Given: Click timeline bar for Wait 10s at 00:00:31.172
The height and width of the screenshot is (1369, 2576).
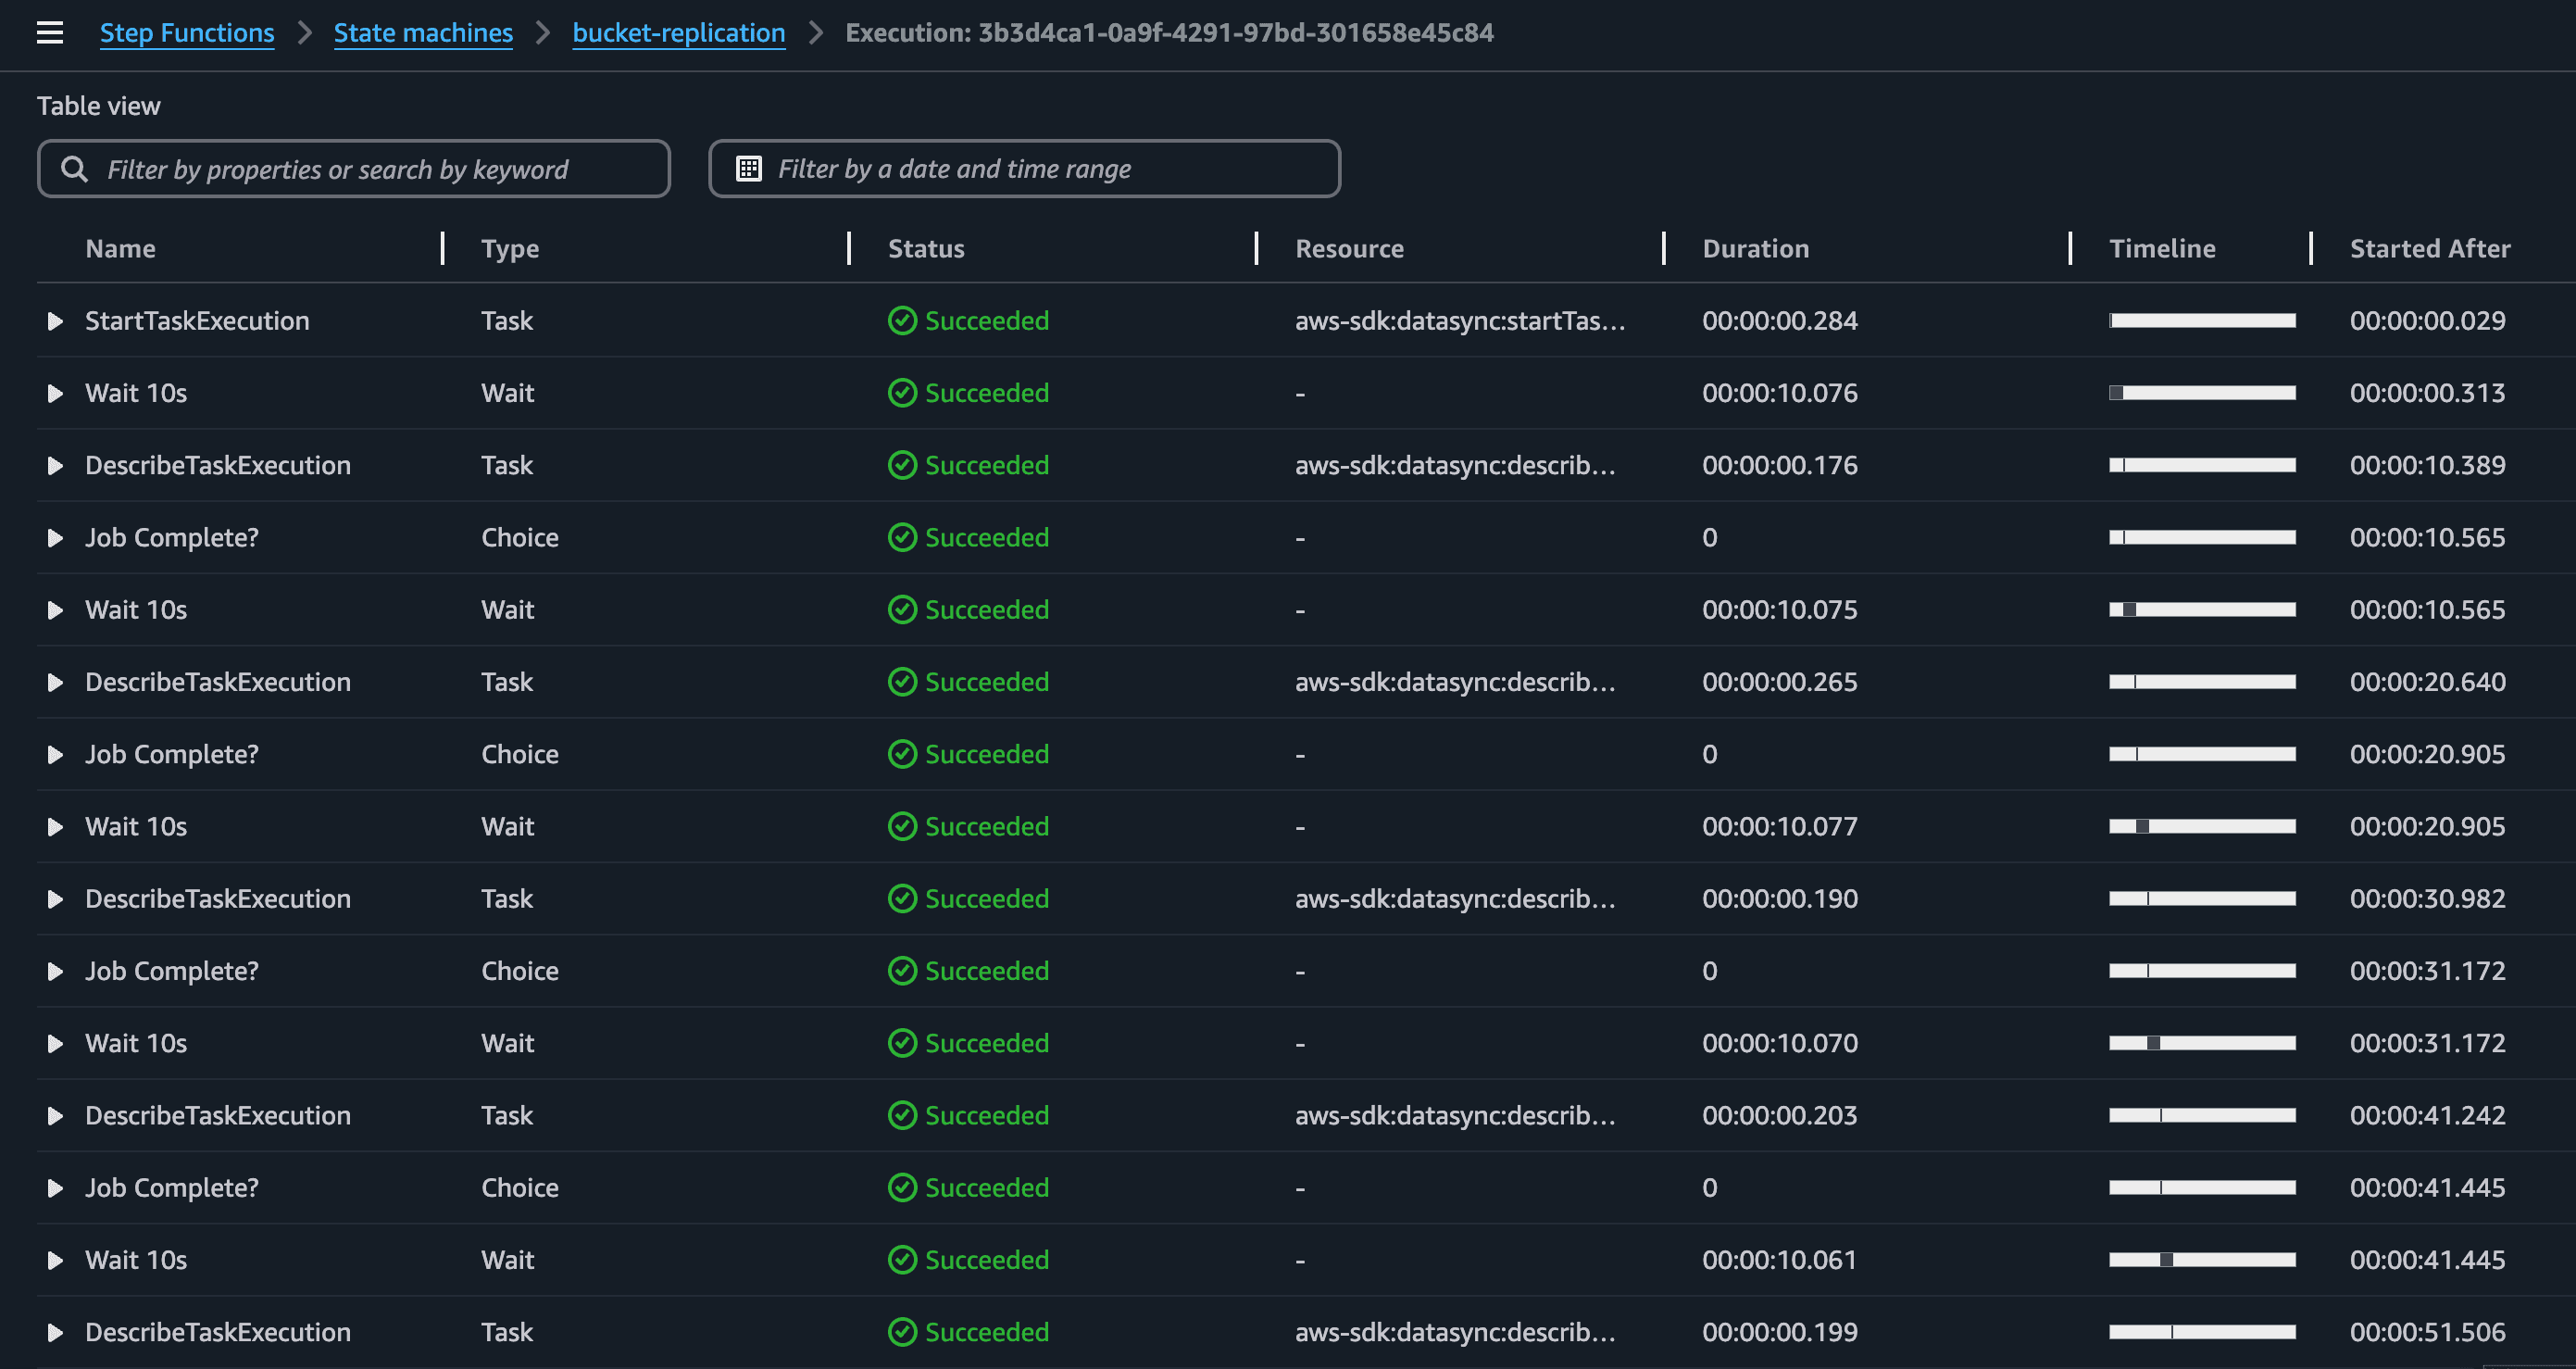Looking at the screenshot, I should click(x=2202, y=1043).
